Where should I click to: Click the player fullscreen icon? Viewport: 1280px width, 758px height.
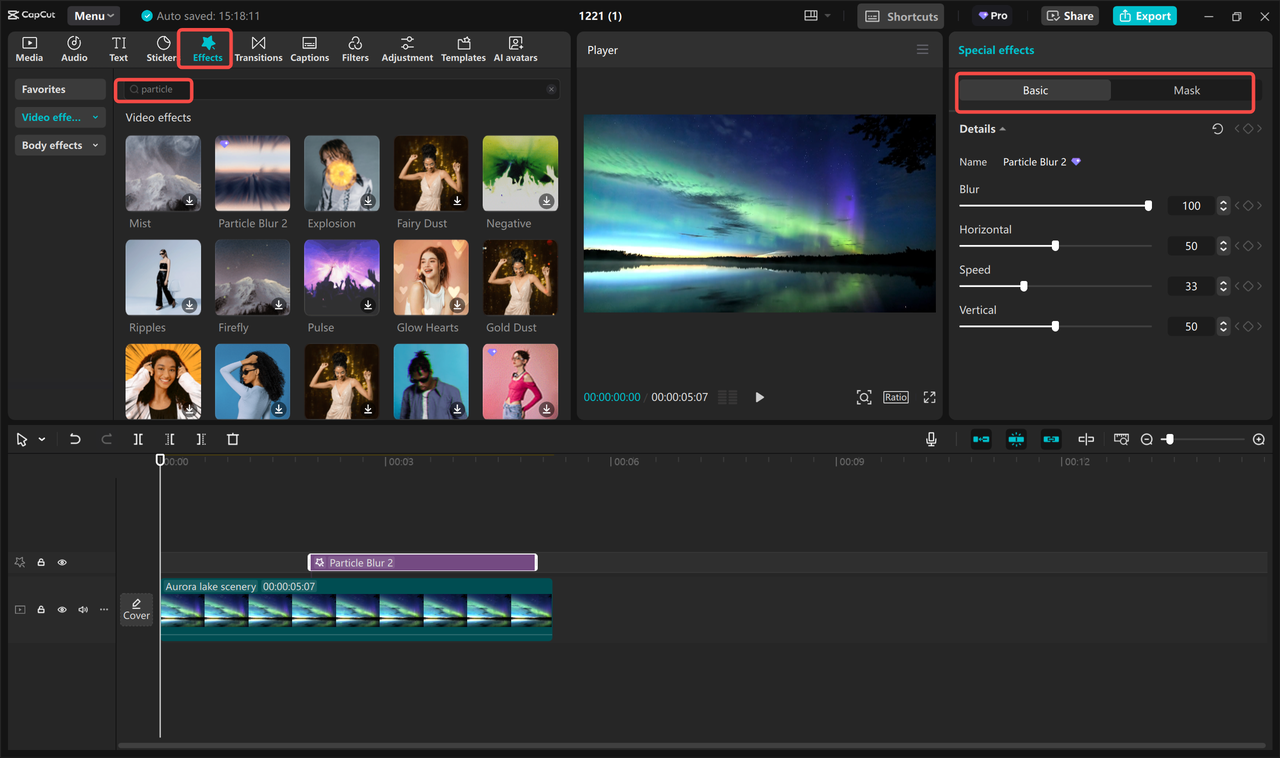point(929,397)
